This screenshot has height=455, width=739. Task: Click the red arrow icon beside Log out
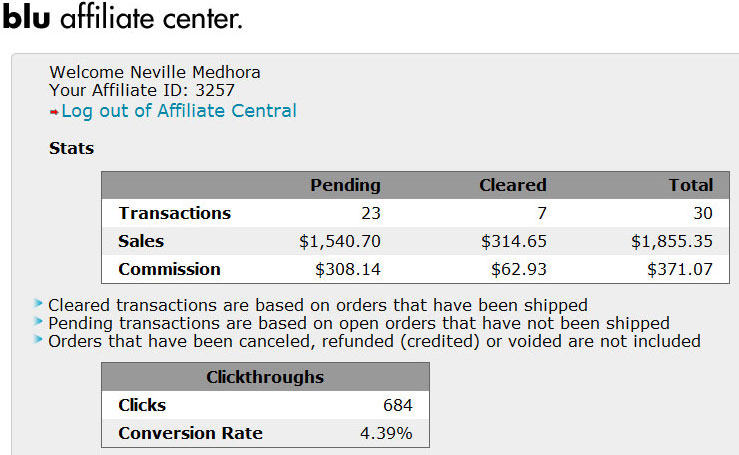click(x=54, y=112)
